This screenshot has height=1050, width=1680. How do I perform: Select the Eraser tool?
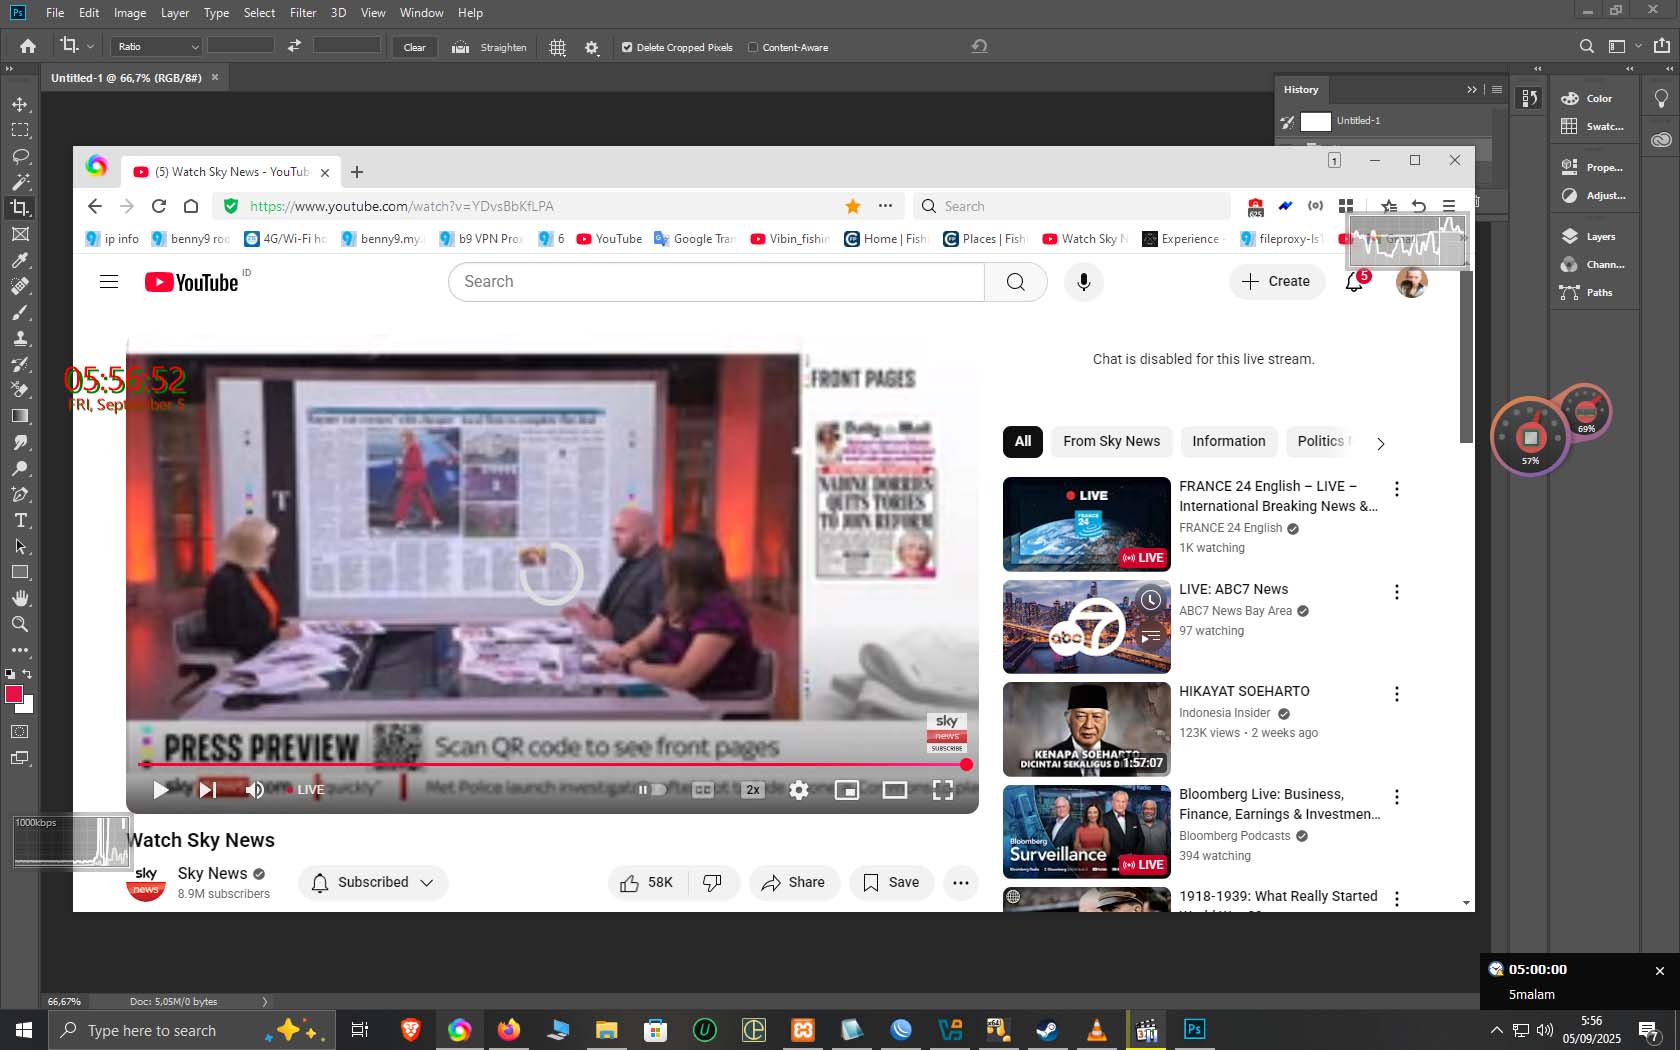20,390
